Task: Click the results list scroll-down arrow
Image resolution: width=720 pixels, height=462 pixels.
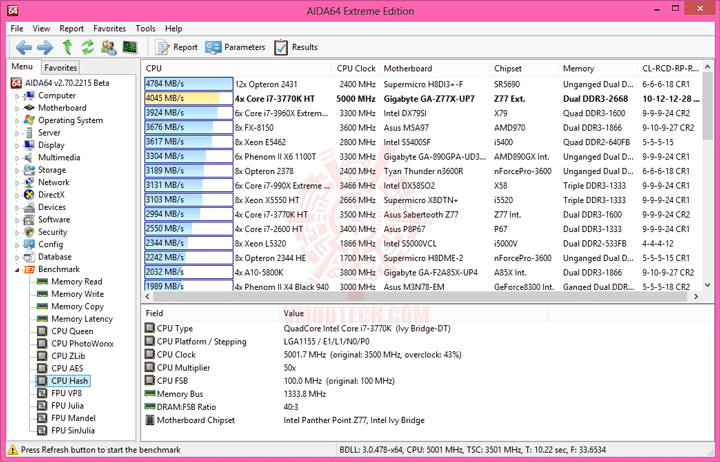Action: click(708, 285)
